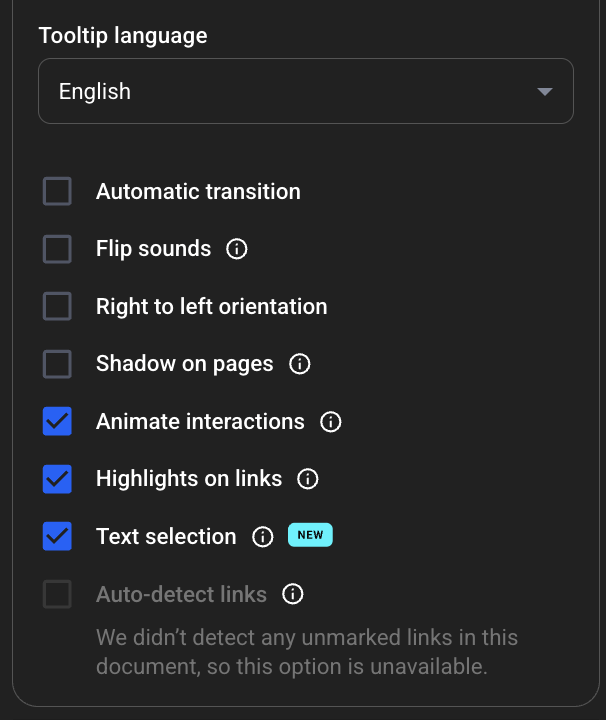Uncheck the Text selection checkbox
The height and width of the screenshot is (720, 606).
pos(57,537)
